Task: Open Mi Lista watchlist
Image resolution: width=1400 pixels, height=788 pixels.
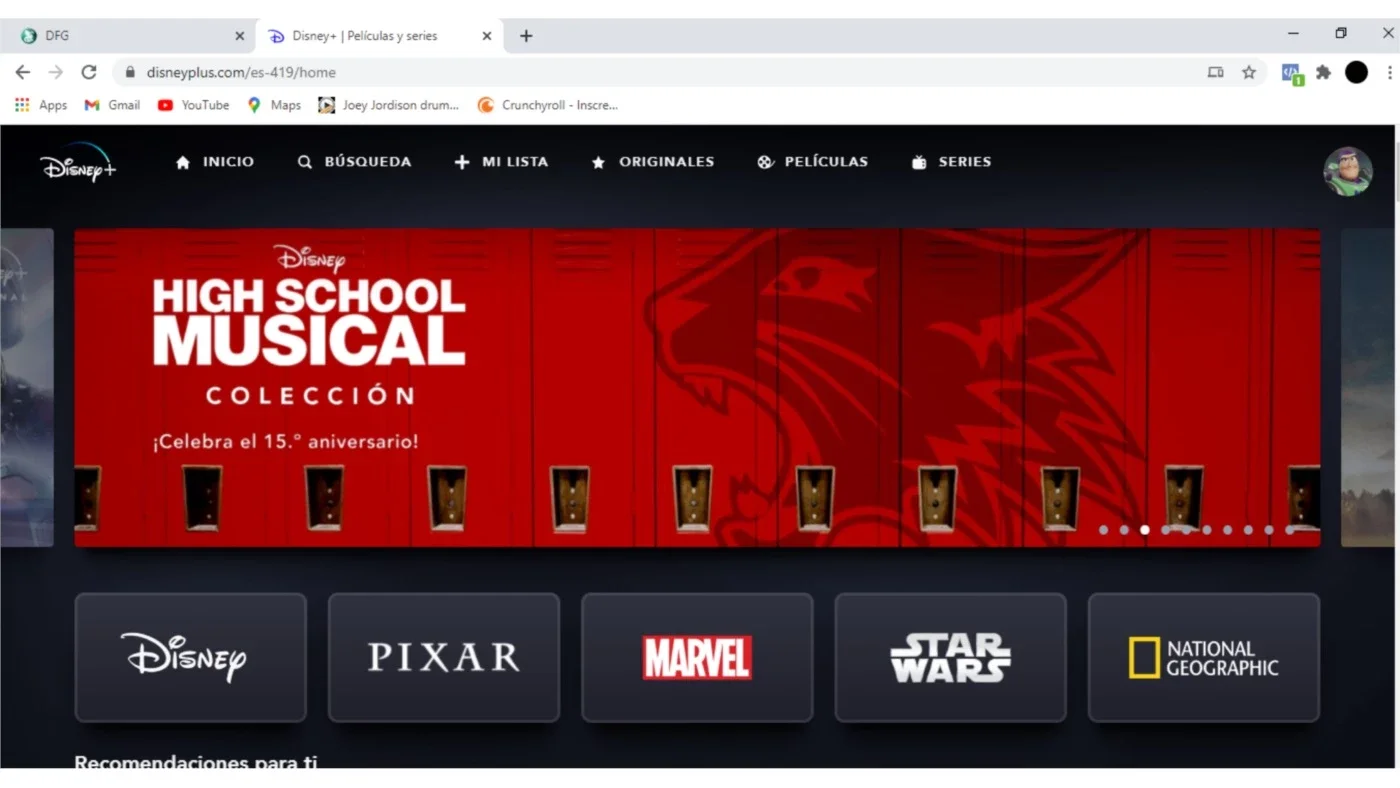Action: click(x=501, y=162)
